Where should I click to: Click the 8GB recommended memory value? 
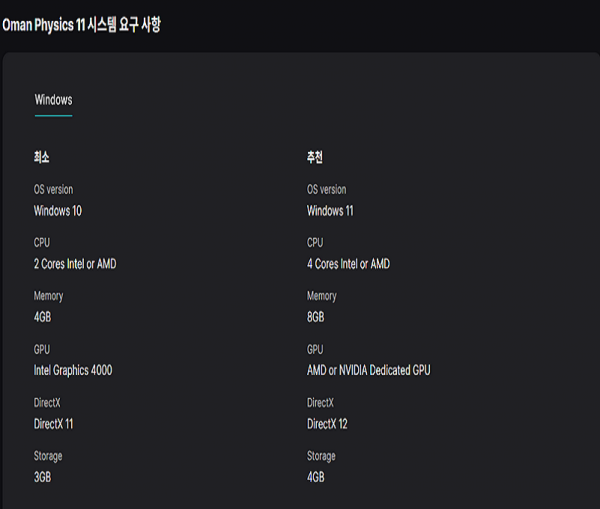tap(316, 317)
